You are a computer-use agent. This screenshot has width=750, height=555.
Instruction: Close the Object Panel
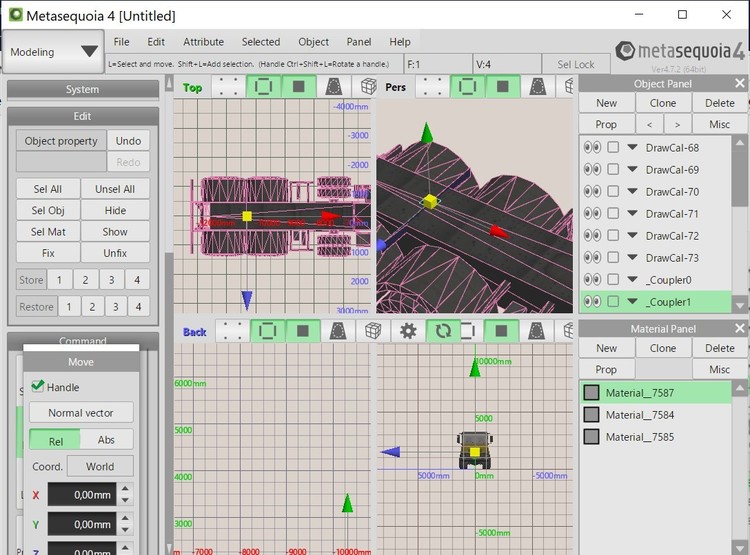coord(739,84)
